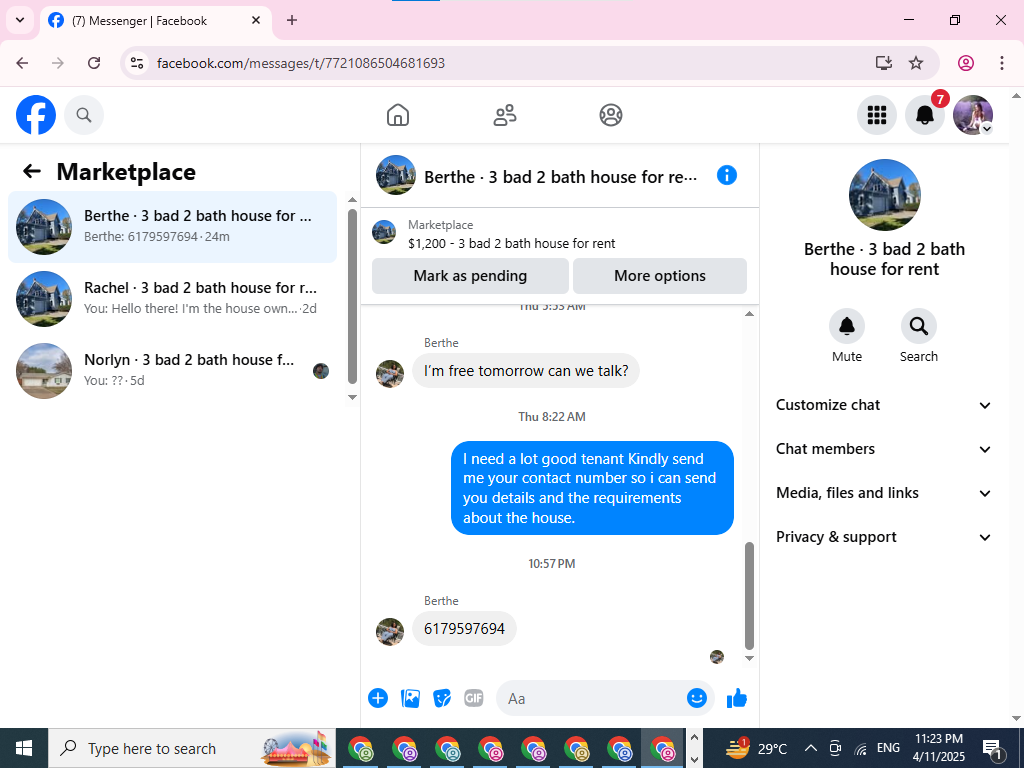Click the Facebook logo icon
The image size is (1024, 768).
[x=36, y=115]
